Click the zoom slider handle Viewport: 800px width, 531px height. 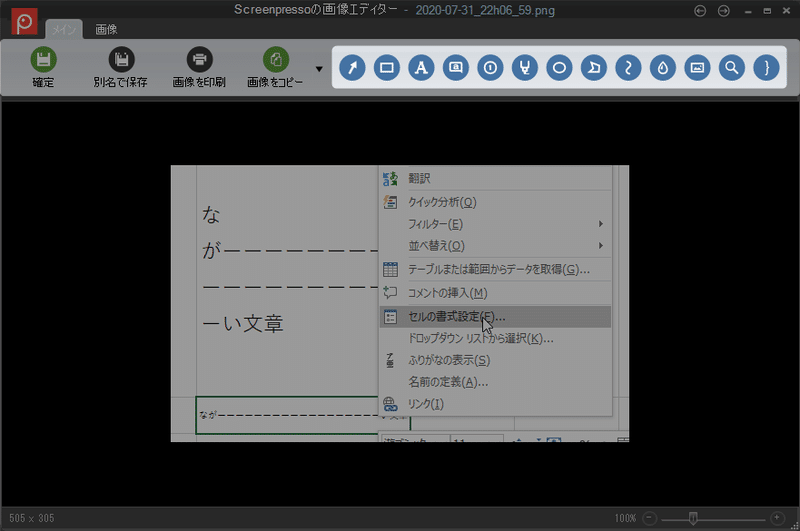tap(693, 519)
